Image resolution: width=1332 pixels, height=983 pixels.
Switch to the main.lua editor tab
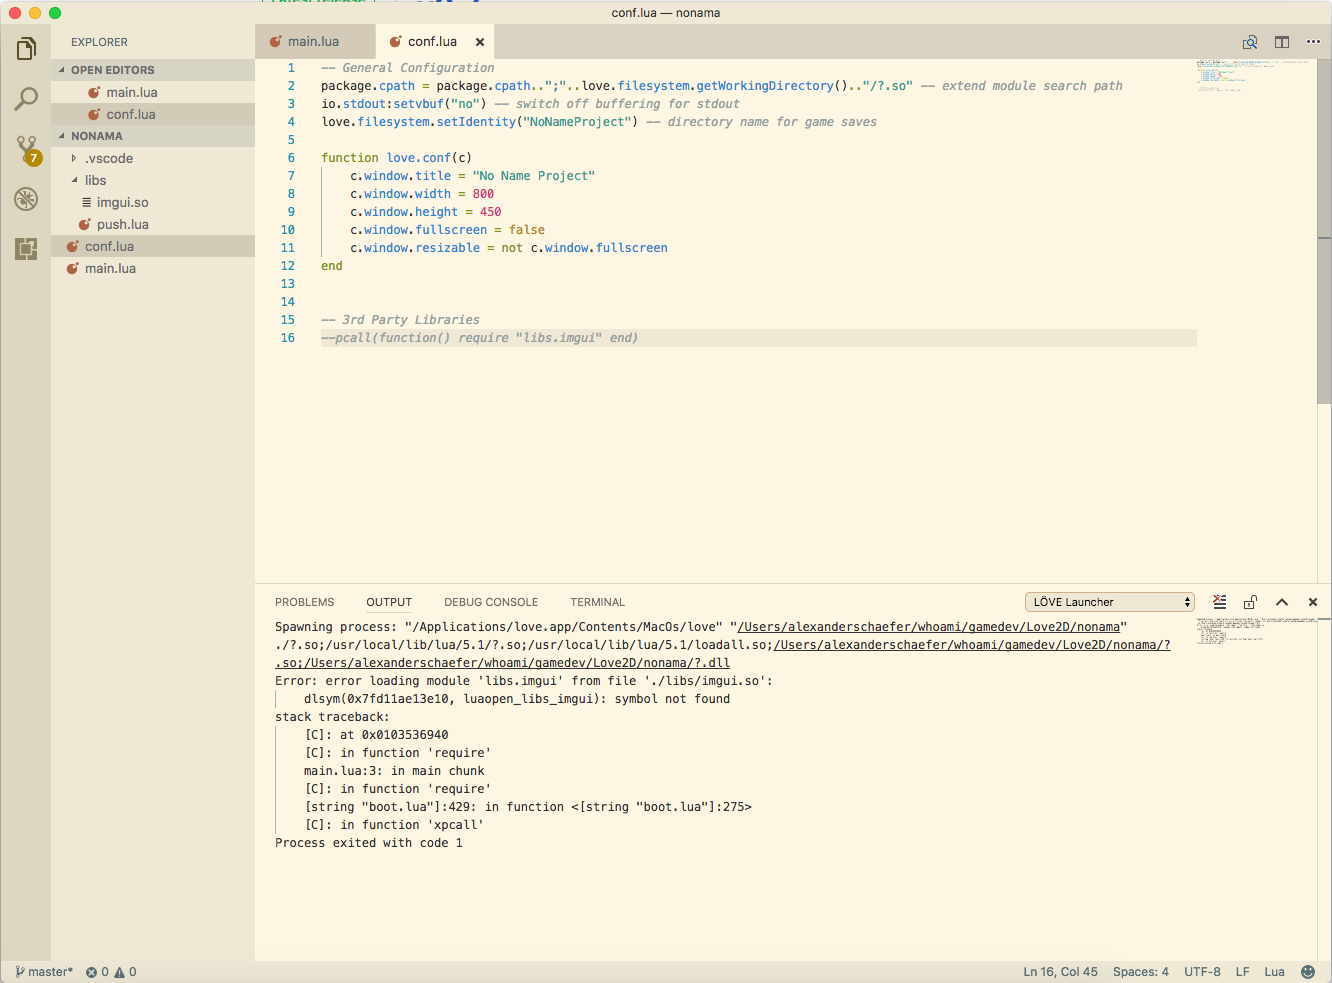pos(314,42)
